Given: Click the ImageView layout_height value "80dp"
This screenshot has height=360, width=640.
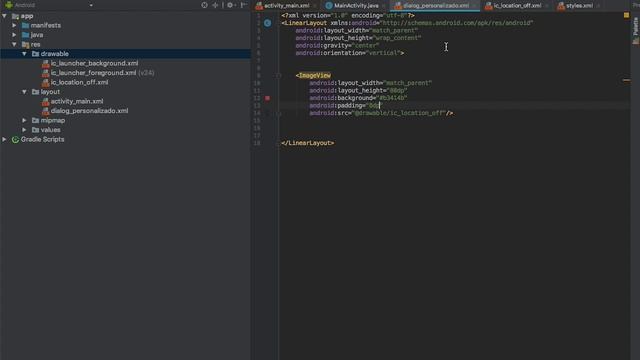Looking at the screenshot, I should click(x=398, y=91).
